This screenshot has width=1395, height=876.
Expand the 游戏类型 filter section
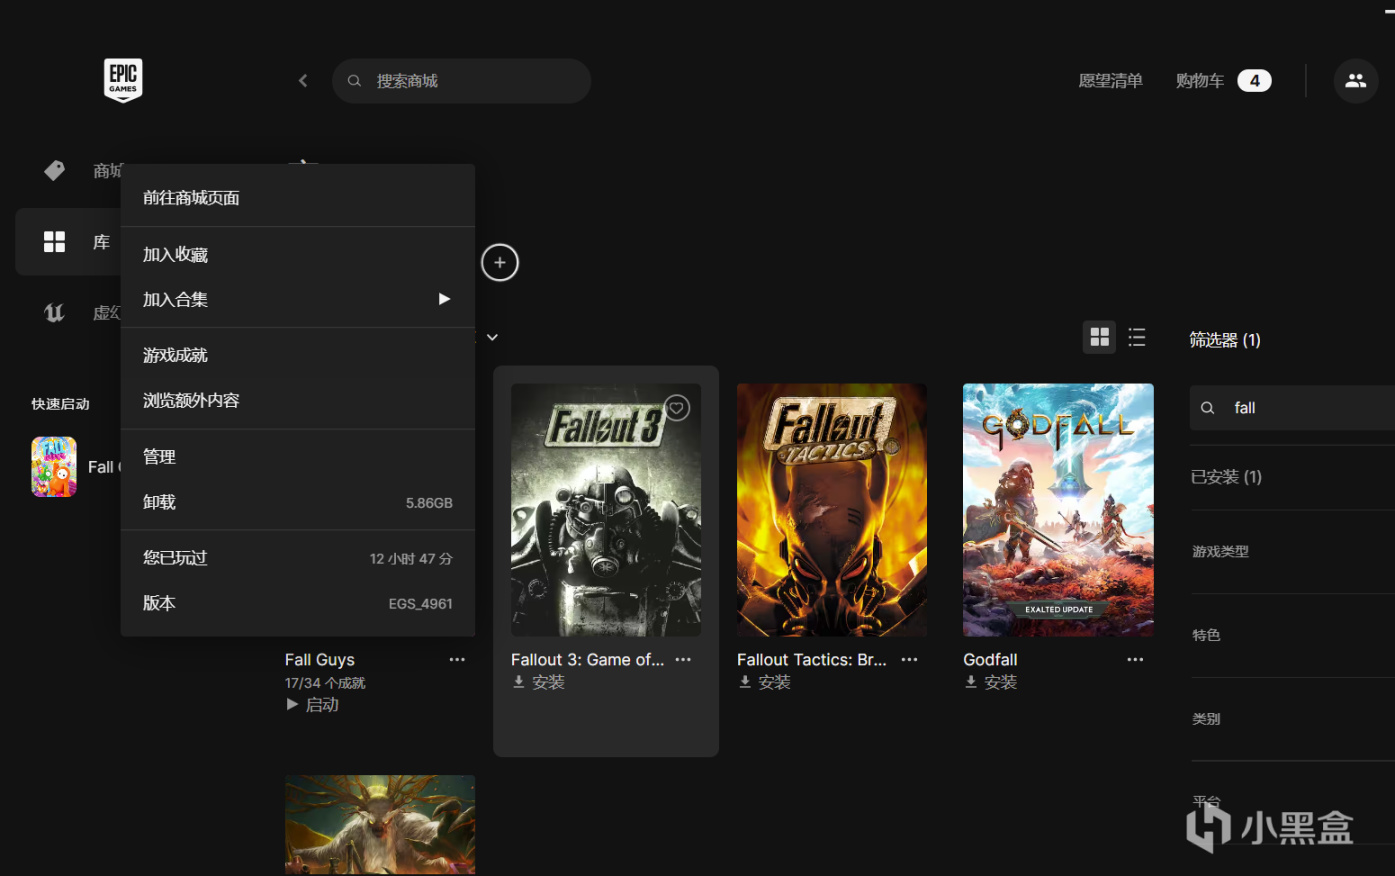[x=1292, y=551]
